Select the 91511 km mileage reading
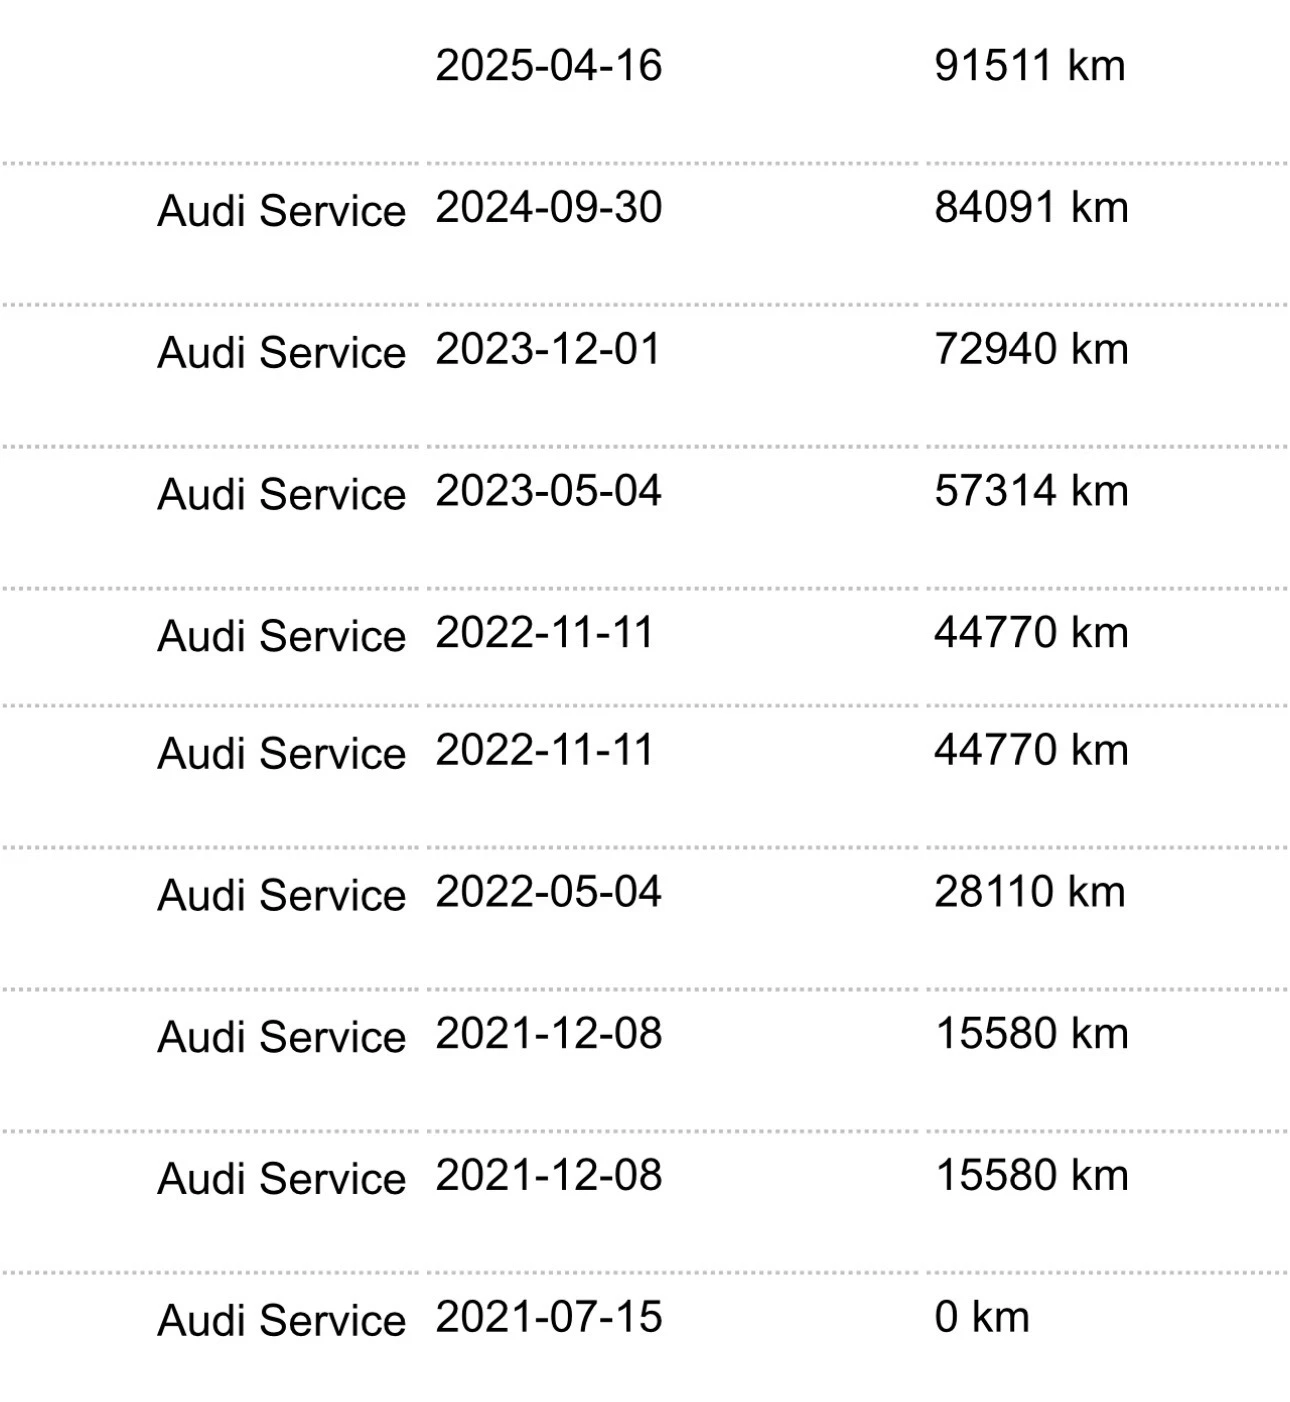1290x1402 pixels. pyautogui.click(x=1029, y=66)
